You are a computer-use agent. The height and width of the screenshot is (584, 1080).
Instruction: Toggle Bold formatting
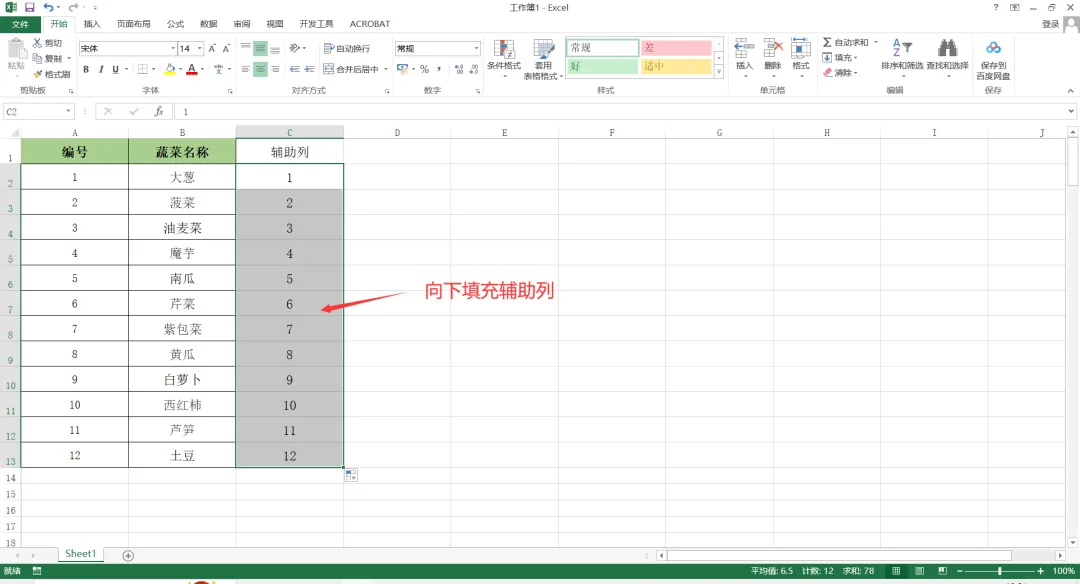coord(86,69)
